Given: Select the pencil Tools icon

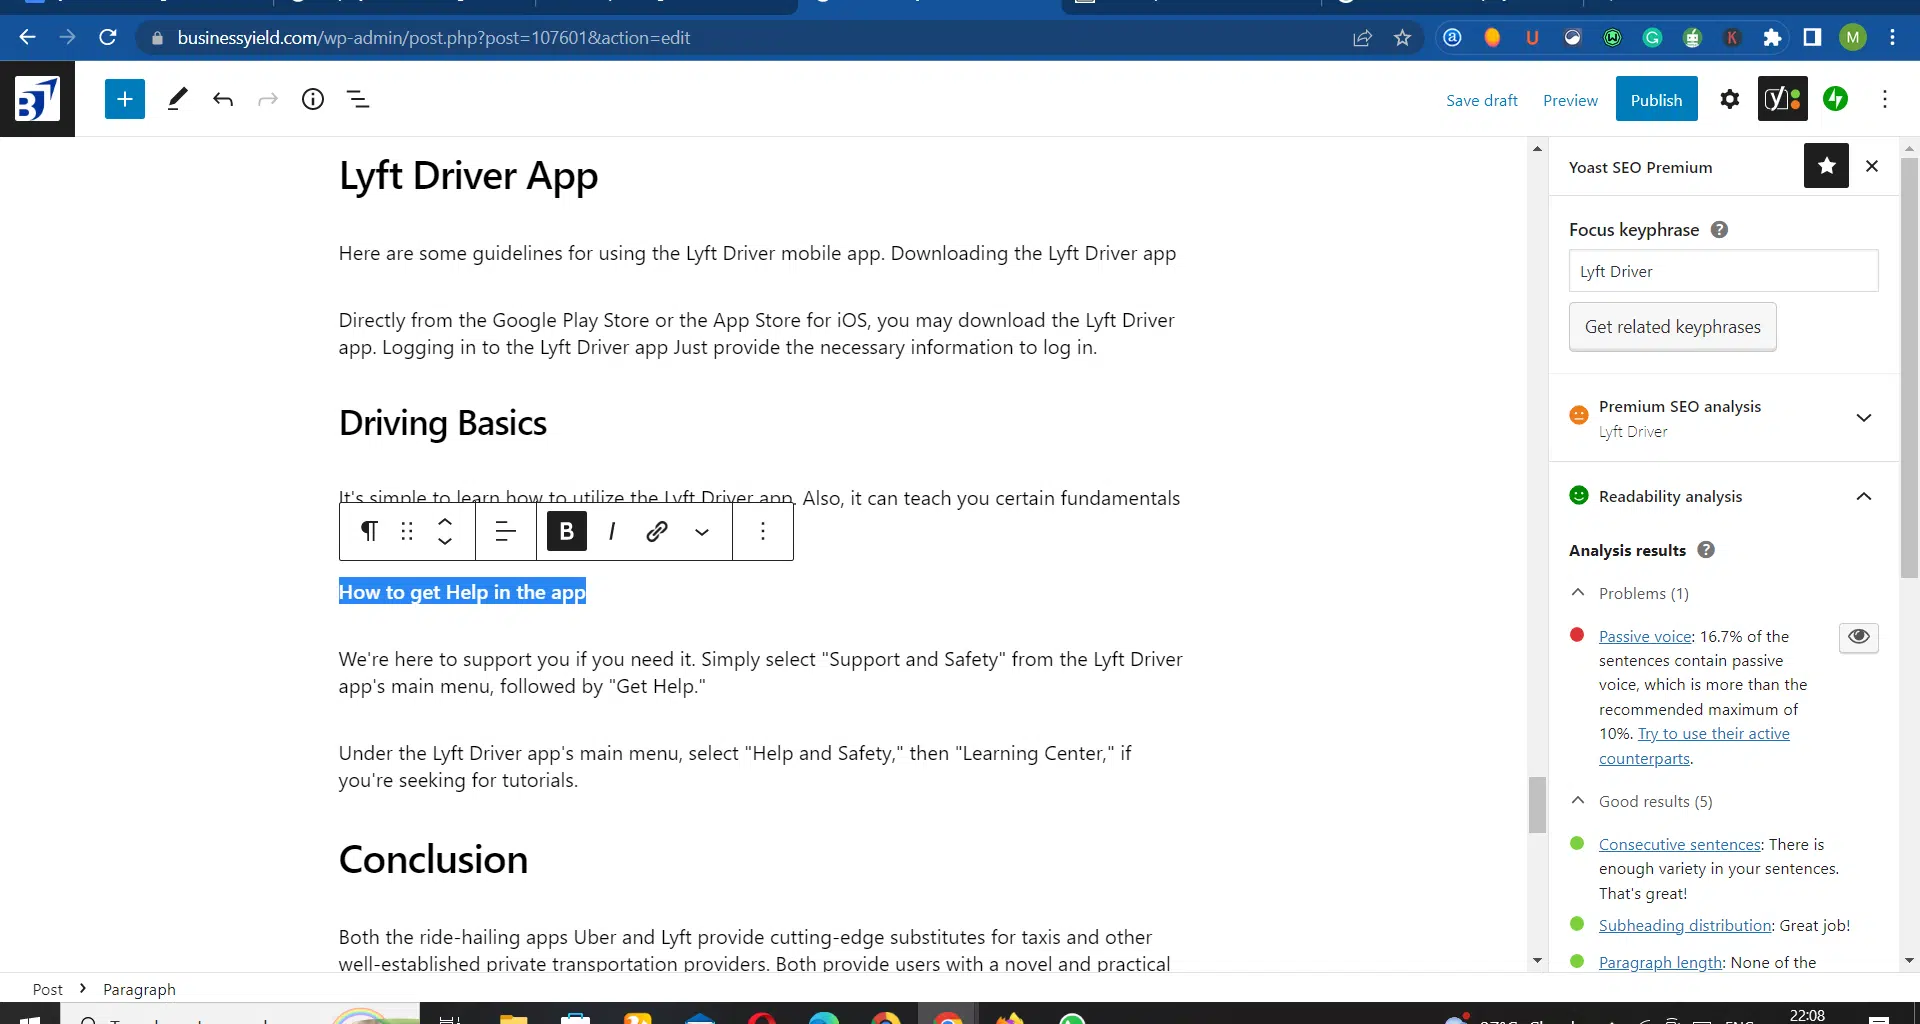Looking at the screenshot, I should click(x=178, y=99).
